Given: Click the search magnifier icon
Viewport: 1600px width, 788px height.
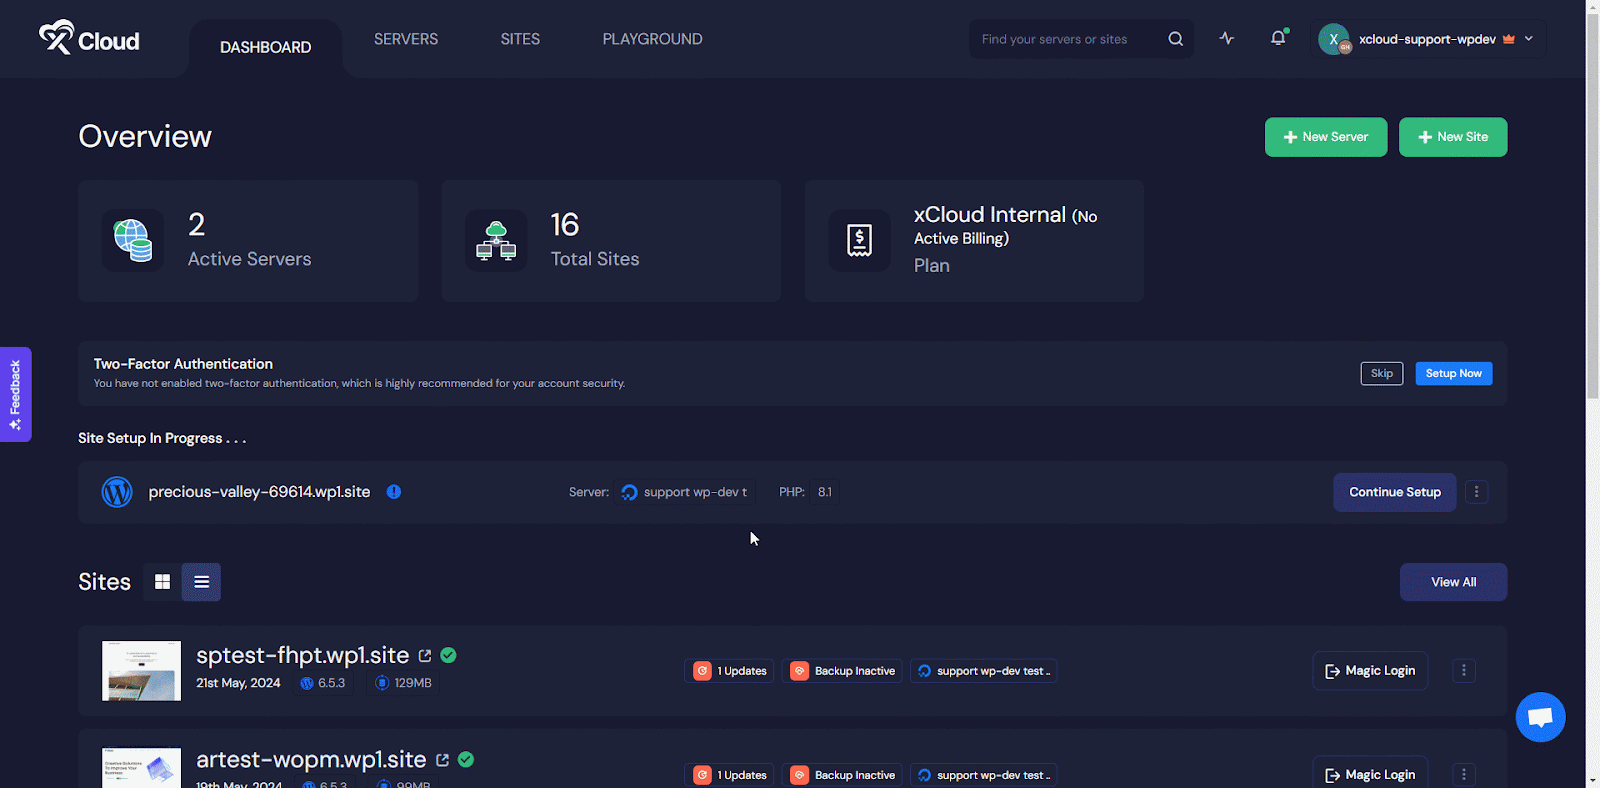Looking at the screenshot, I should (1175, 39).
